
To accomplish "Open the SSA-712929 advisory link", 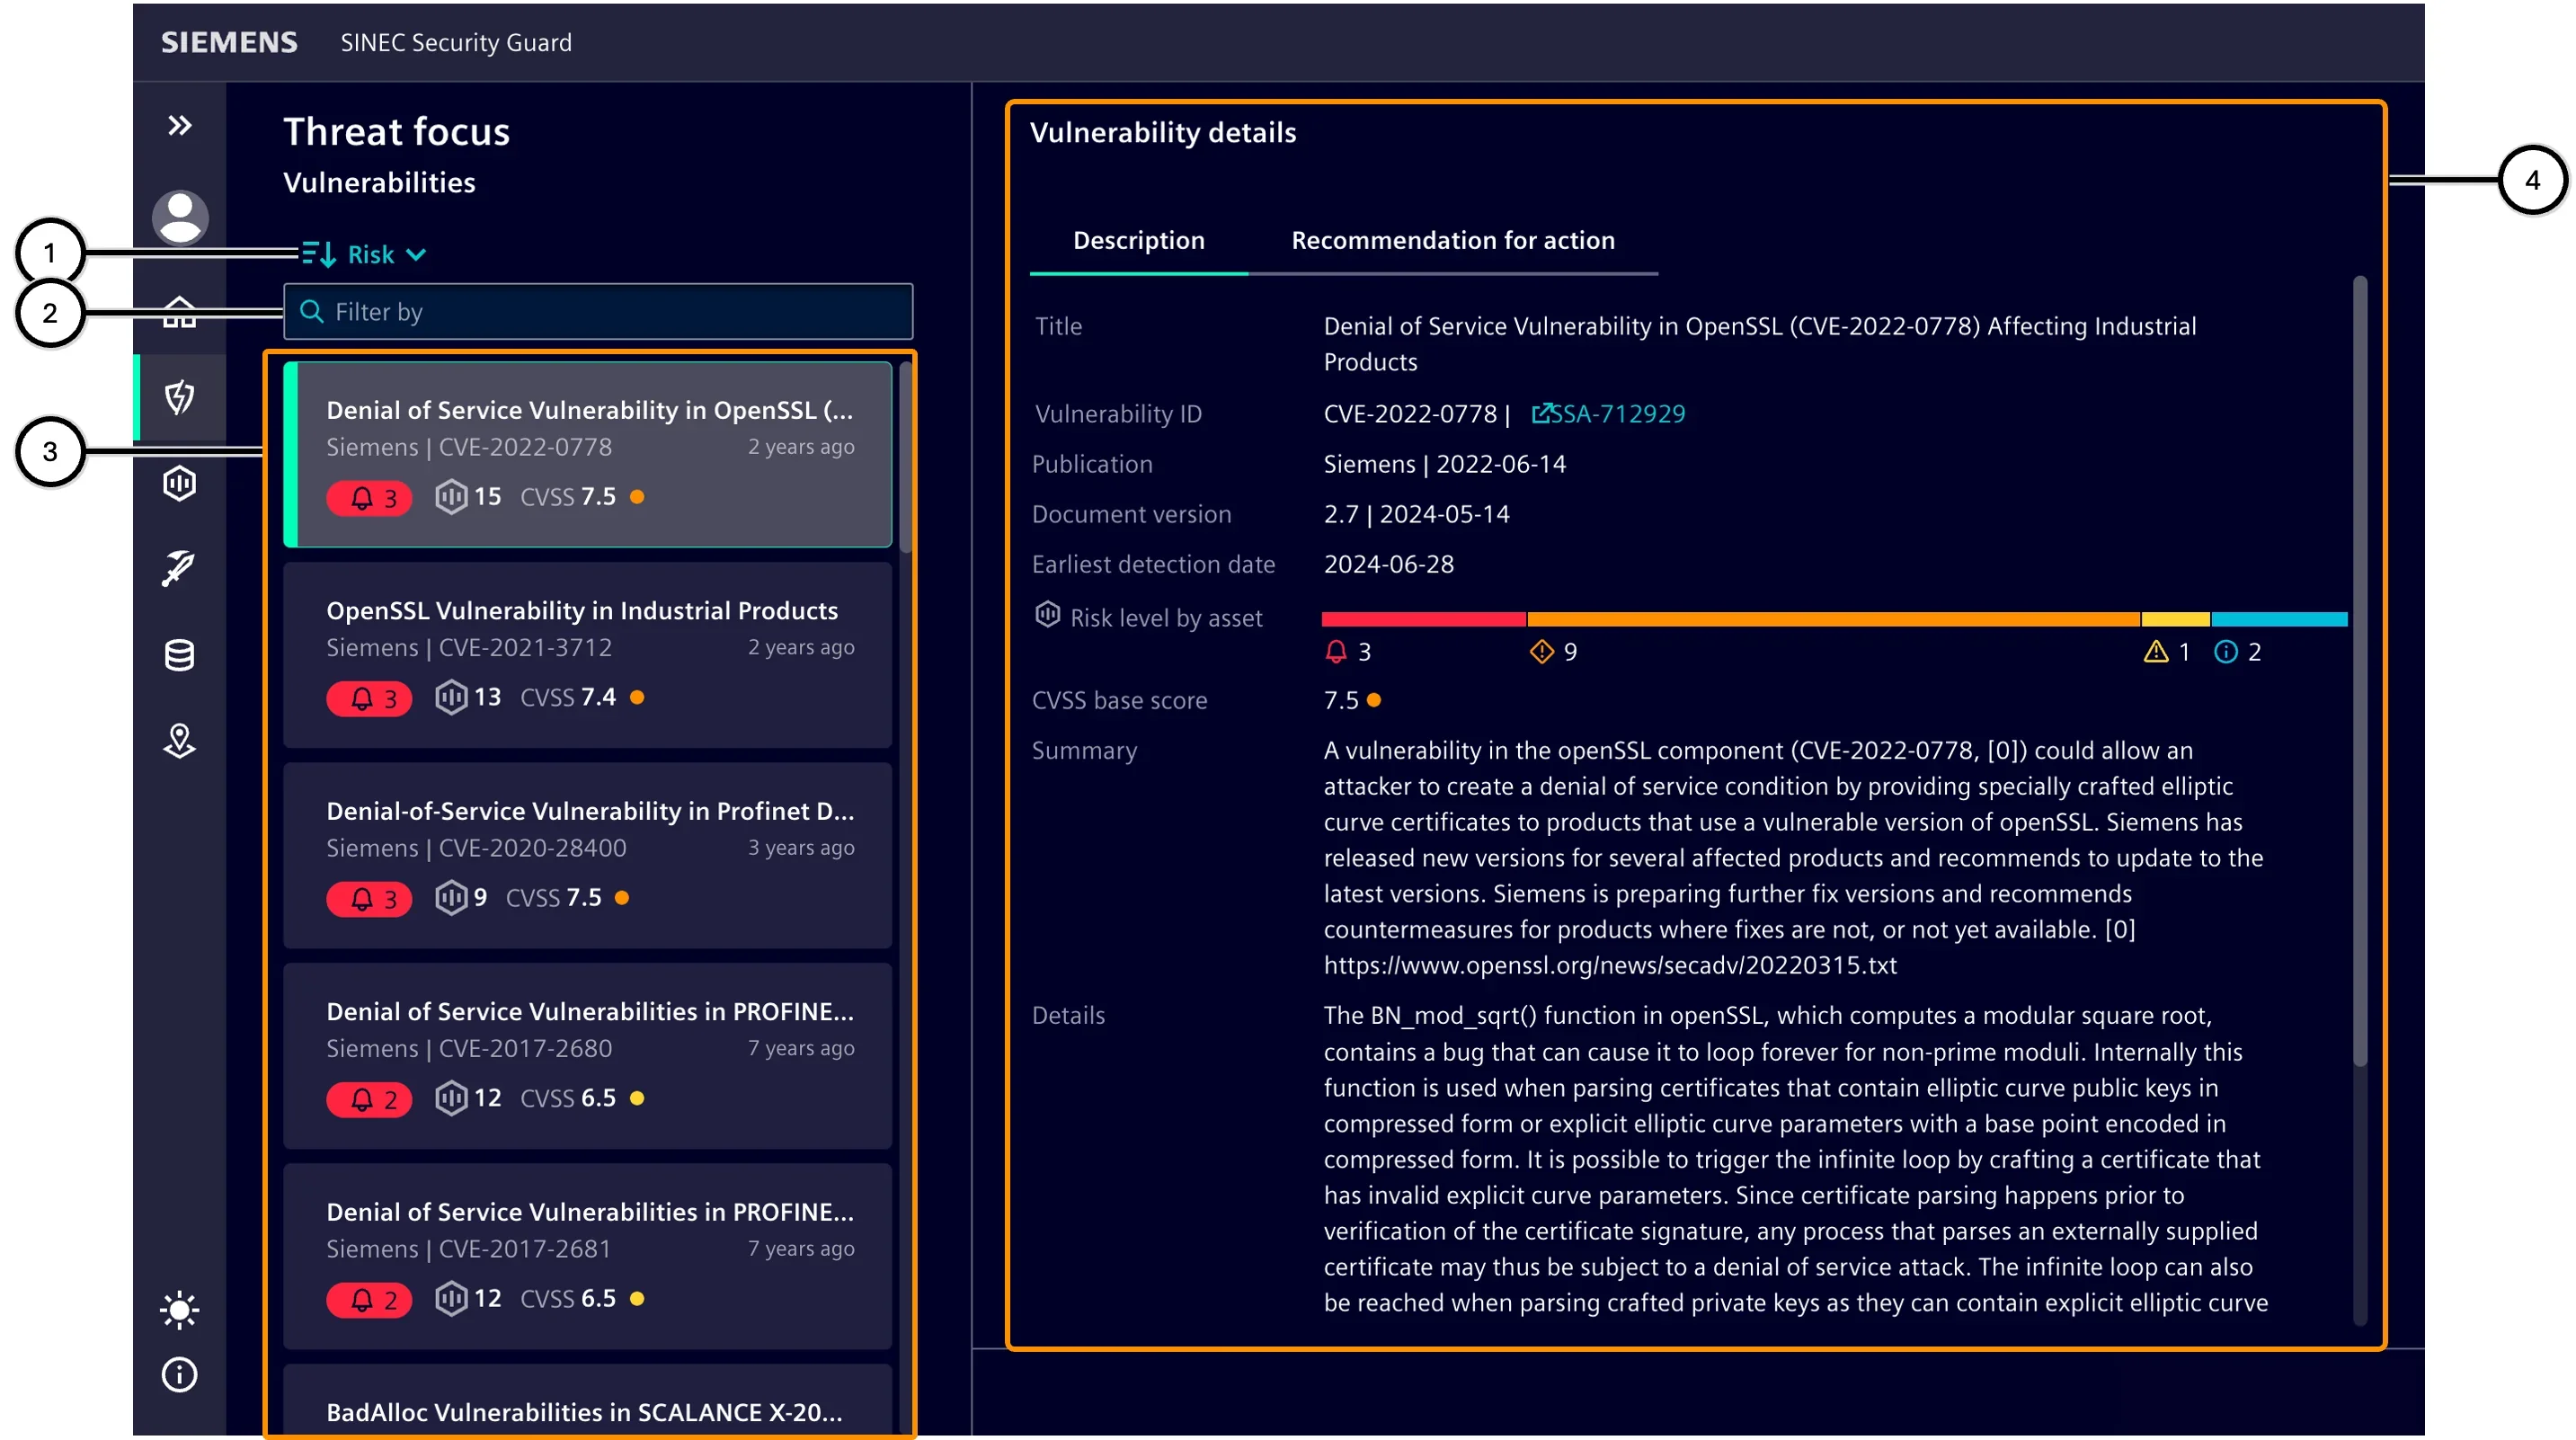I will (1608, 413).
